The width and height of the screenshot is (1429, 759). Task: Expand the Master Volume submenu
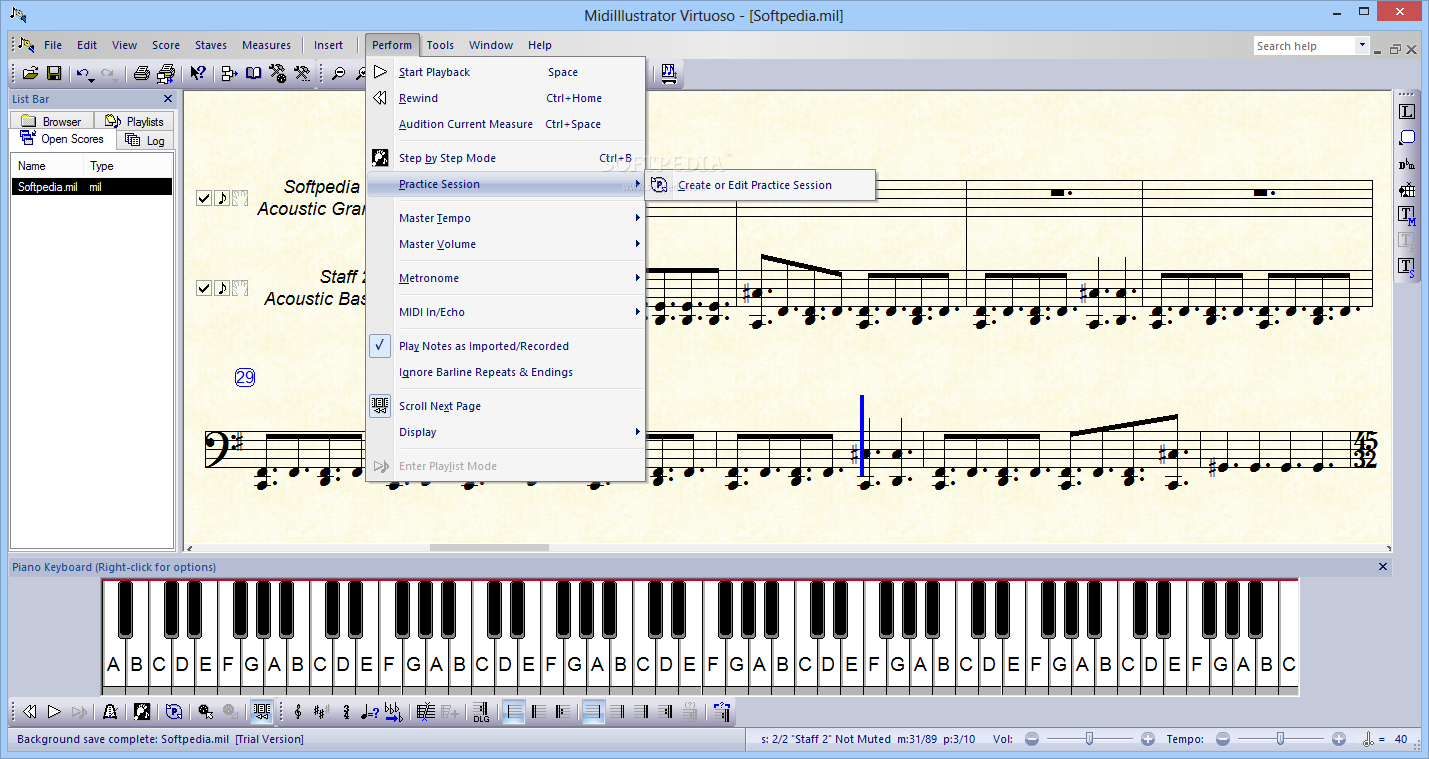click(505, 244)
